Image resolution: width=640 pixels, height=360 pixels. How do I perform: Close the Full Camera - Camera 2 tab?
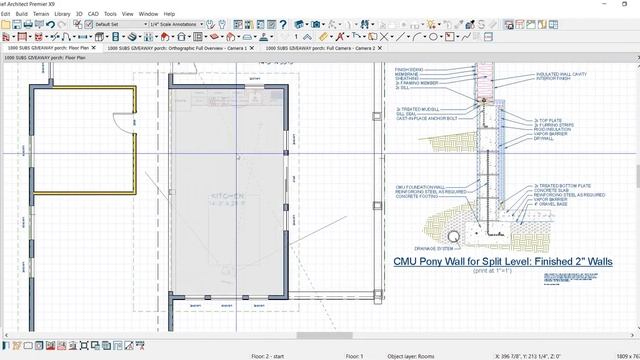click(x=380, y=48)
